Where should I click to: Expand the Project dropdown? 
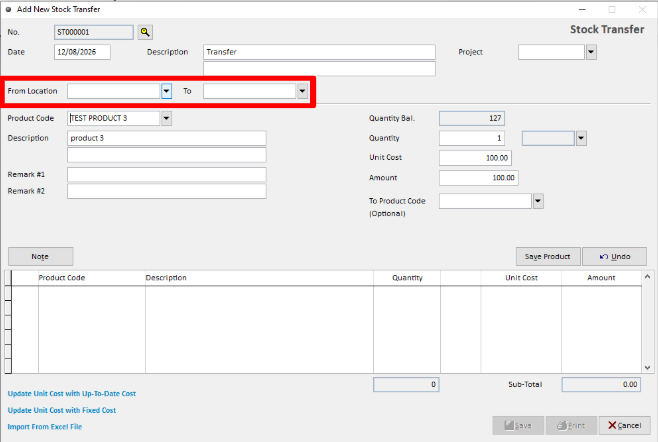(591, 52)
